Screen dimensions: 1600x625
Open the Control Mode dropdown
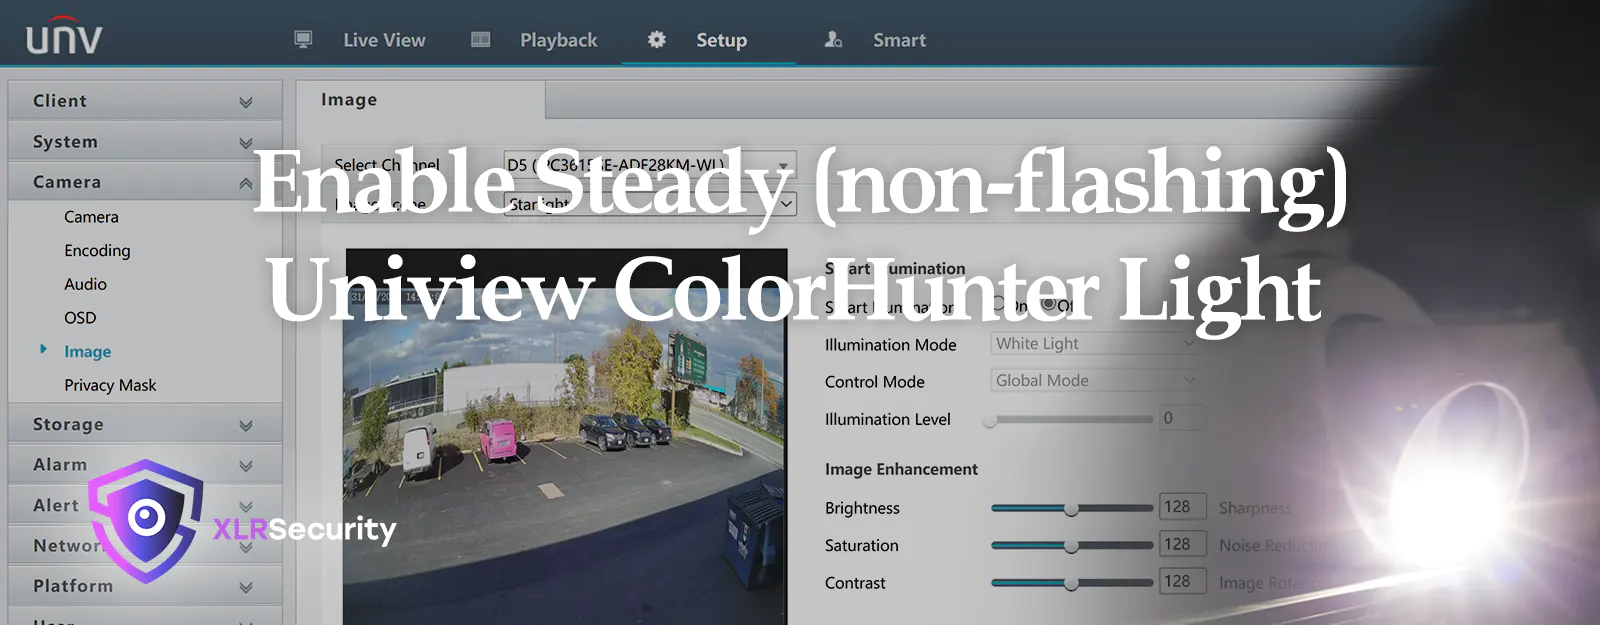tap(1094, 380)
